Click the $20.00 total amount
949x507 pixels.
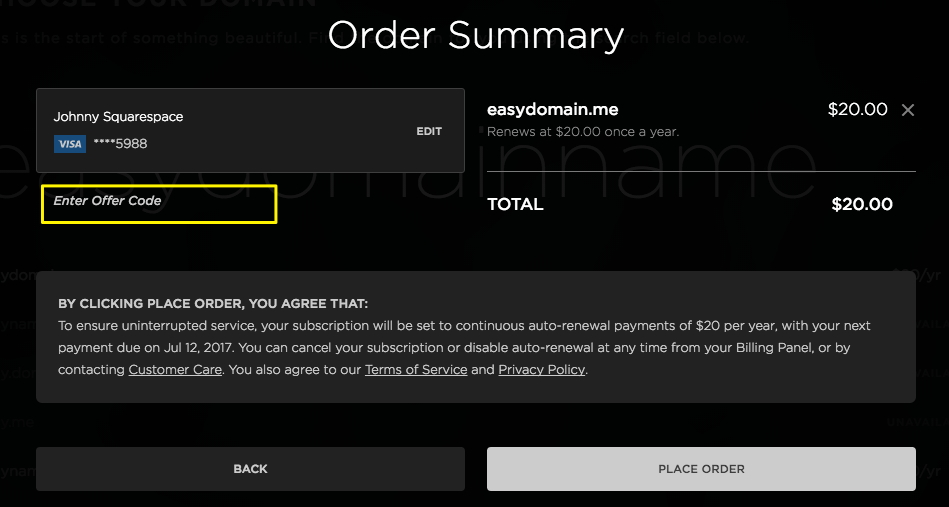tap(862, 205)
